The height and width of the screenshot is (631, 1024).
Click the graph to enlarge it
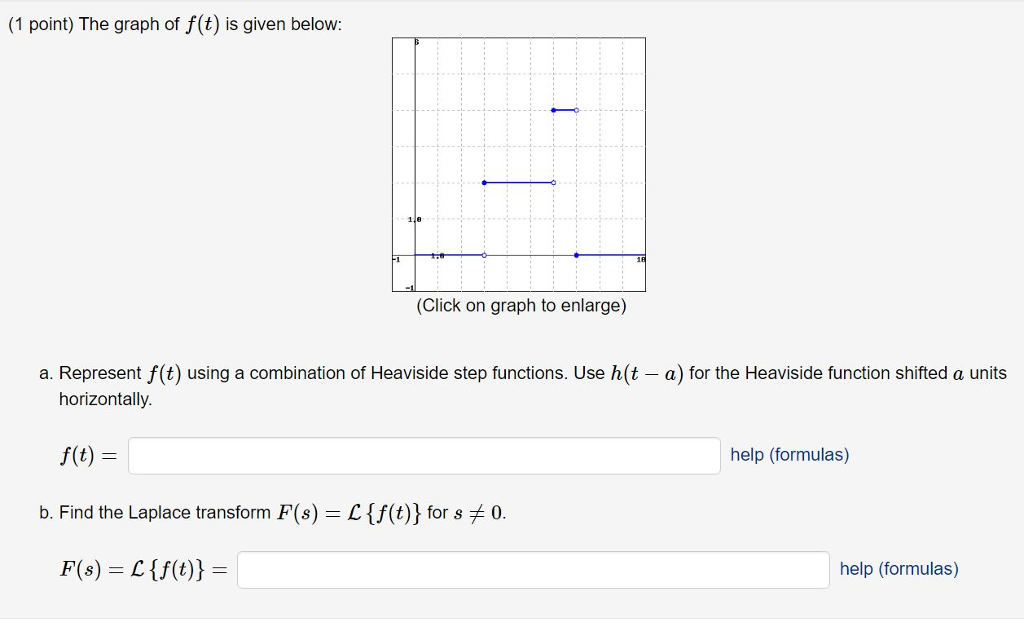(520, 165)
